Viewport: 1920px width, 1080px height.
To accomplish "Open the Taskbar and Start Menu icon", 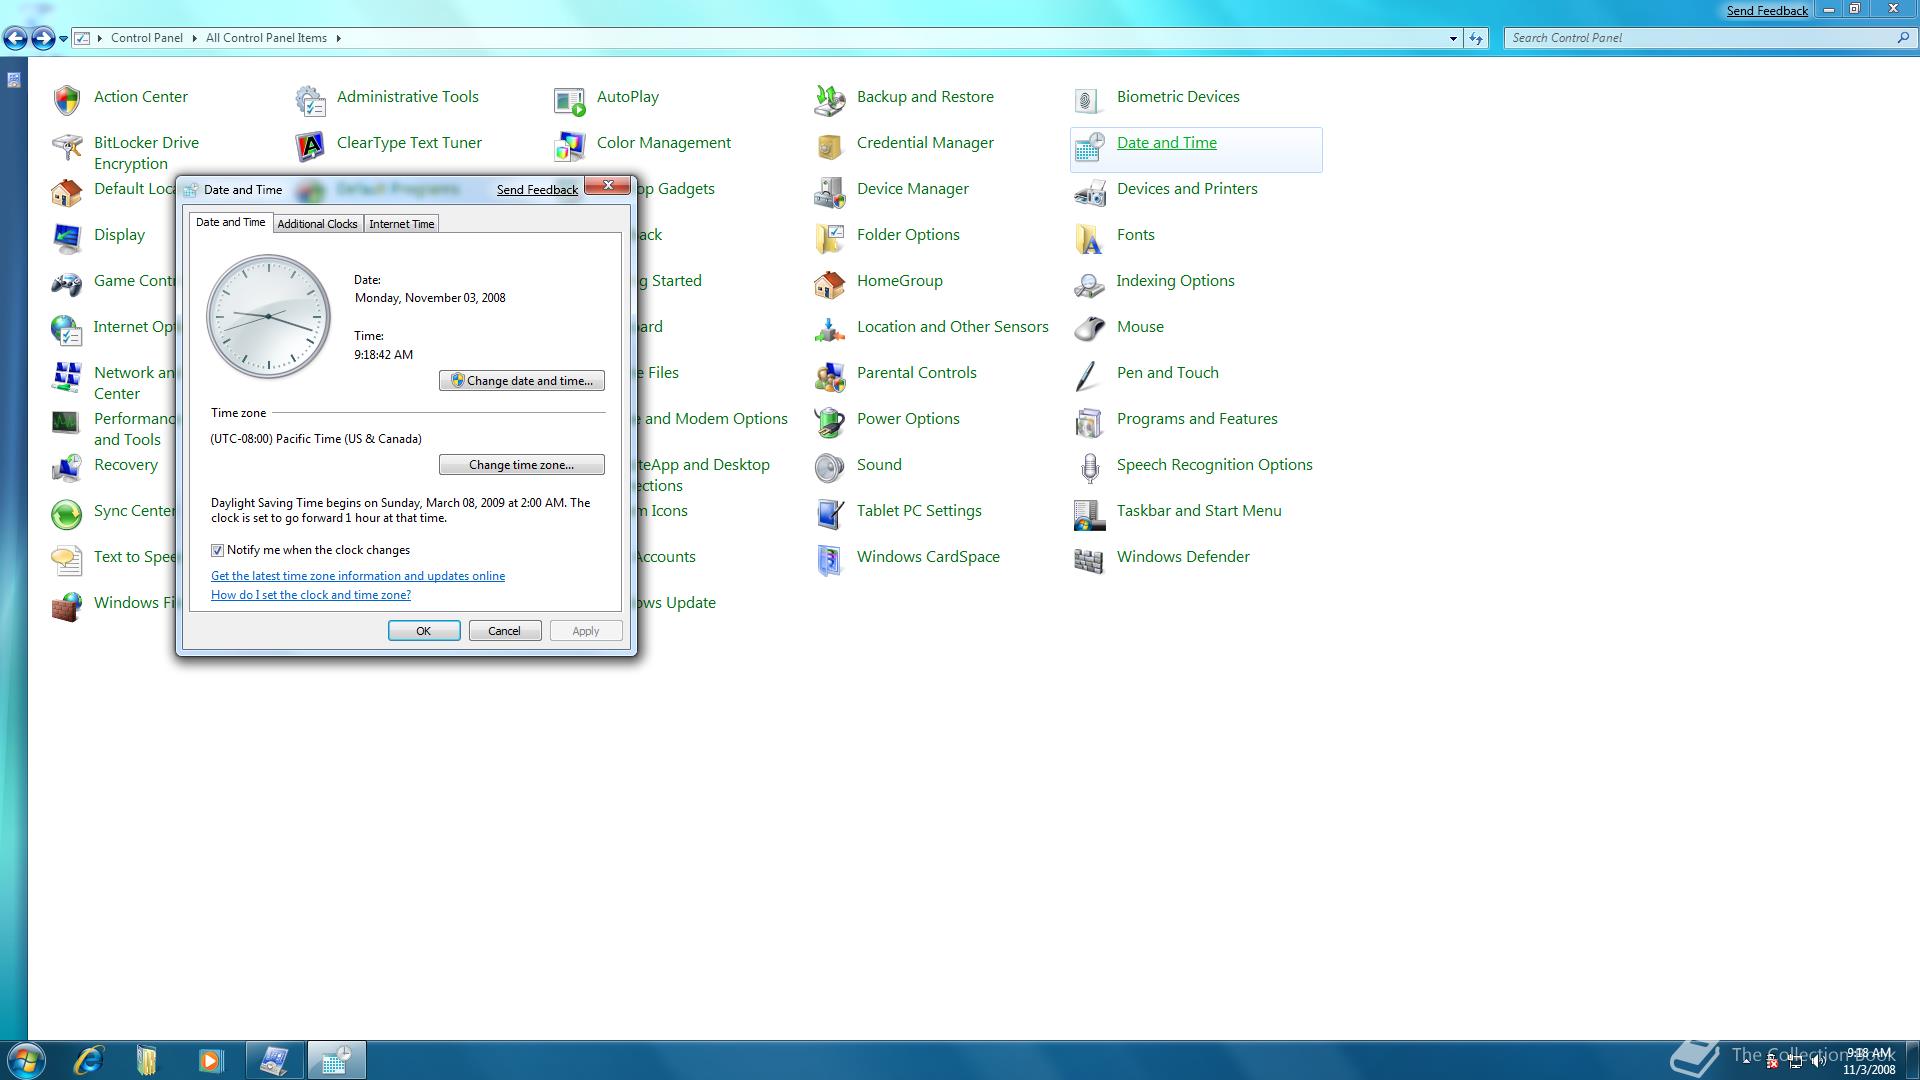I will point(1090,514).
